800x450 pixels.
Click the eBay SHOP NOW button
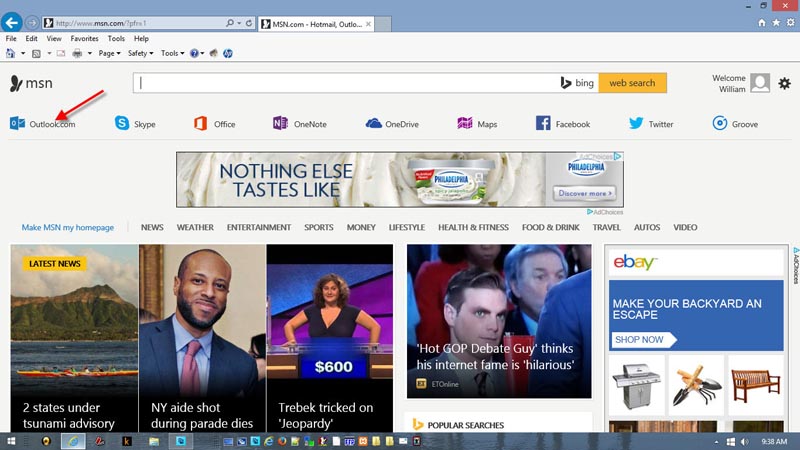[643, 339]
